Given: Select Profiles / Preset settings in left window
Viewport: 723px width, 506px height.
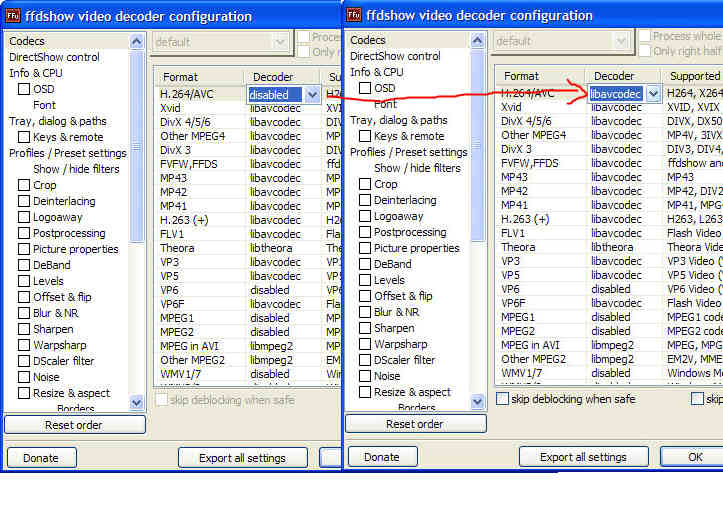Looking at the screenshot, I should click(67, 153).
